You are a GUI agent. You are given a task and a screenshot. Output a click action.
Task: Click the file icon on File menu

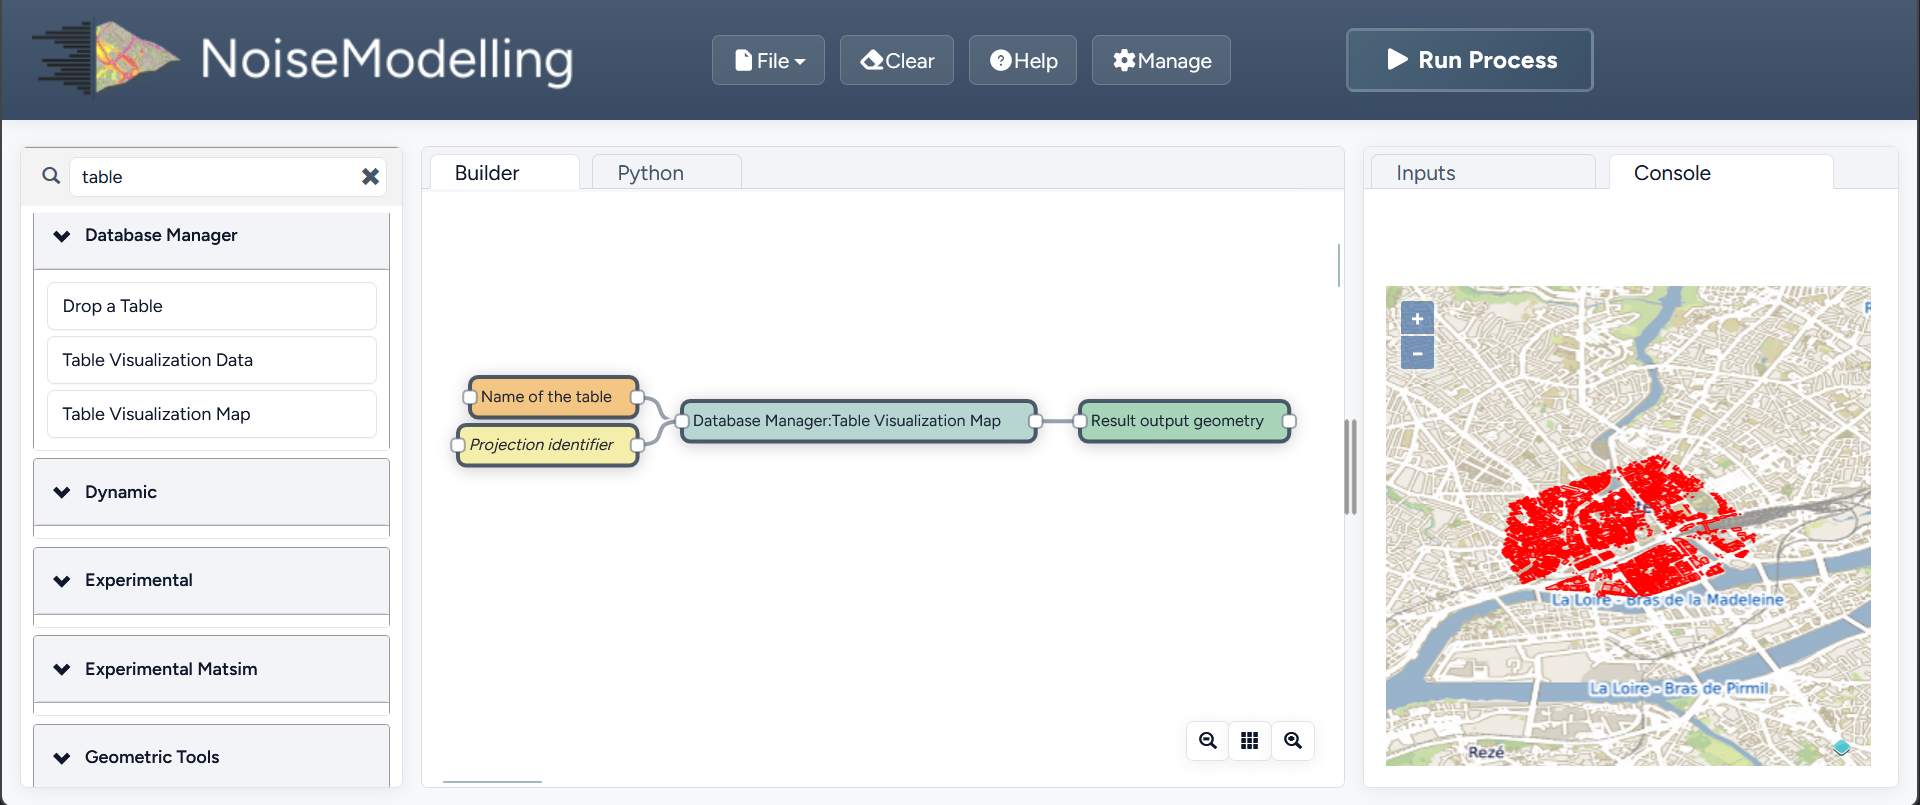(743, 61)
